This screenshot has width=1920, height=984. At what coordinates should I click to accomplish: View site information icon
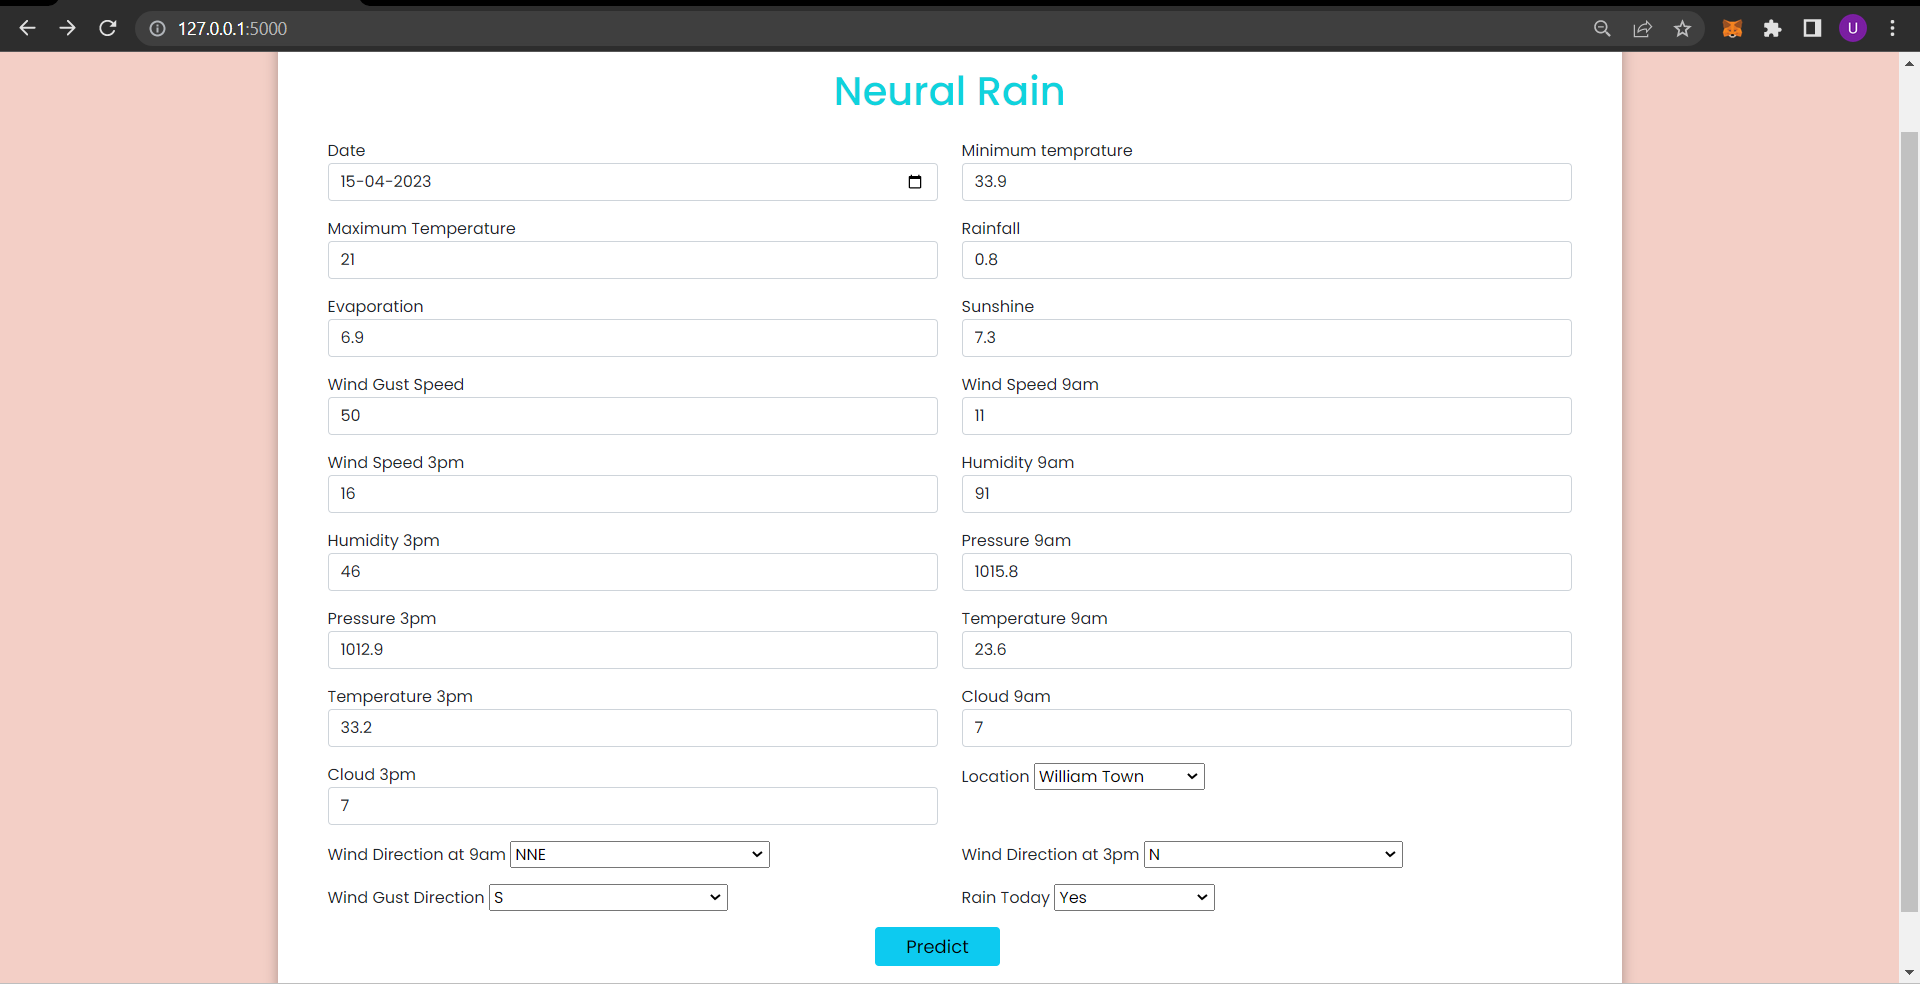(x=157, y=29)
